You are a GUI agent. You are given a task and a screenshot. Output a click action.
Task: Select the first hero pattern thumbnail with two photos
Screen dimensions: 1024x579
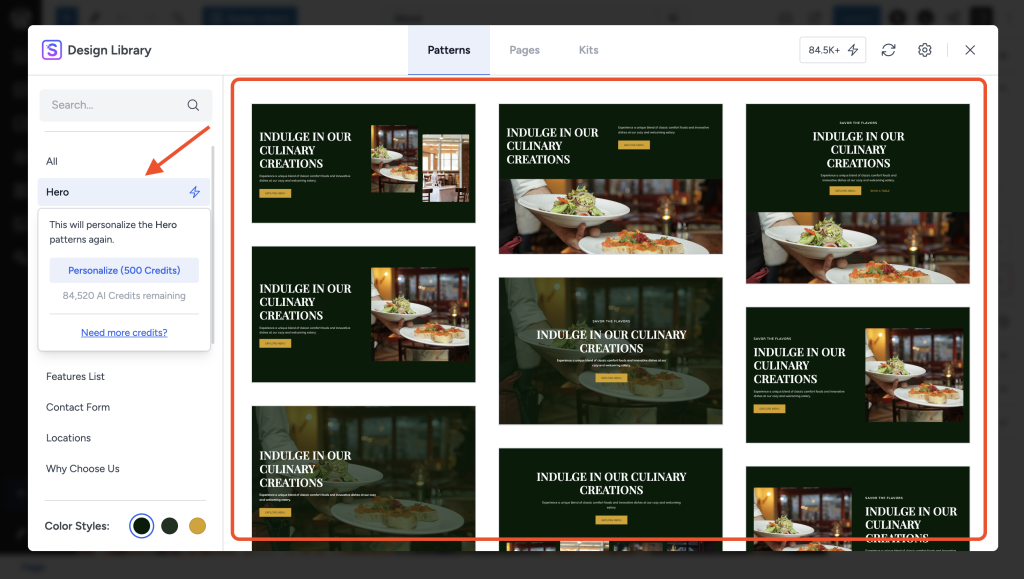coord(363,163)
